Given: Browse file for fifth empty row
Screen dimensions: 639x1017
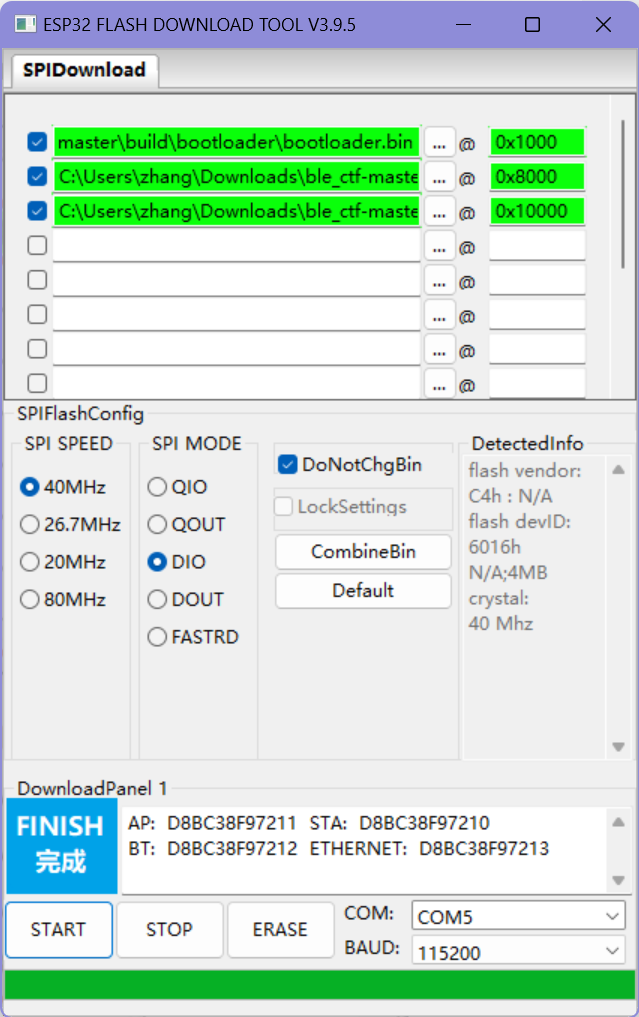Looking at the screenshot, I should (x=439, y=281).
